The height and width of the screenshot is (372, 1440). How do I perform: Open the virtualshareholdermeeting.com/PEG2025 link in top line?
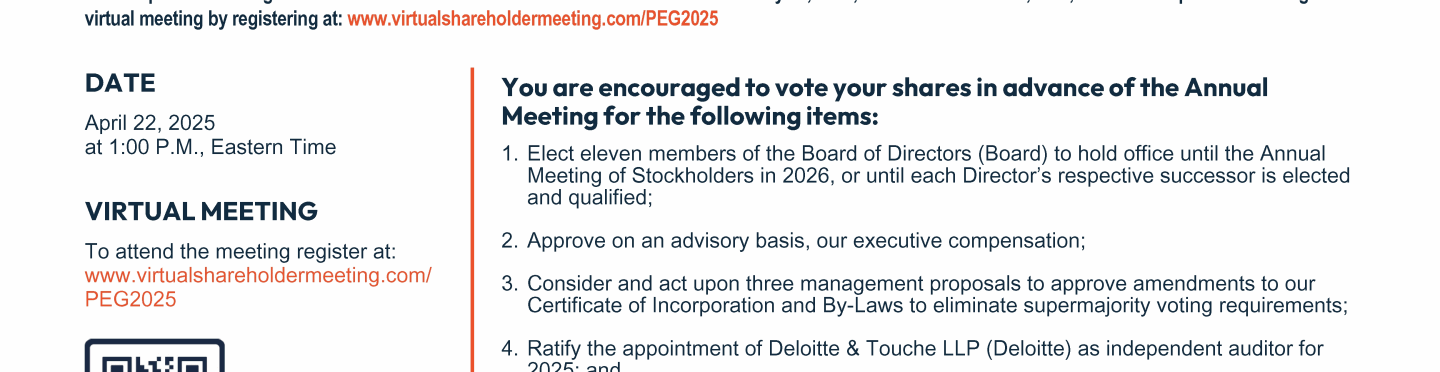click(532, 19)
